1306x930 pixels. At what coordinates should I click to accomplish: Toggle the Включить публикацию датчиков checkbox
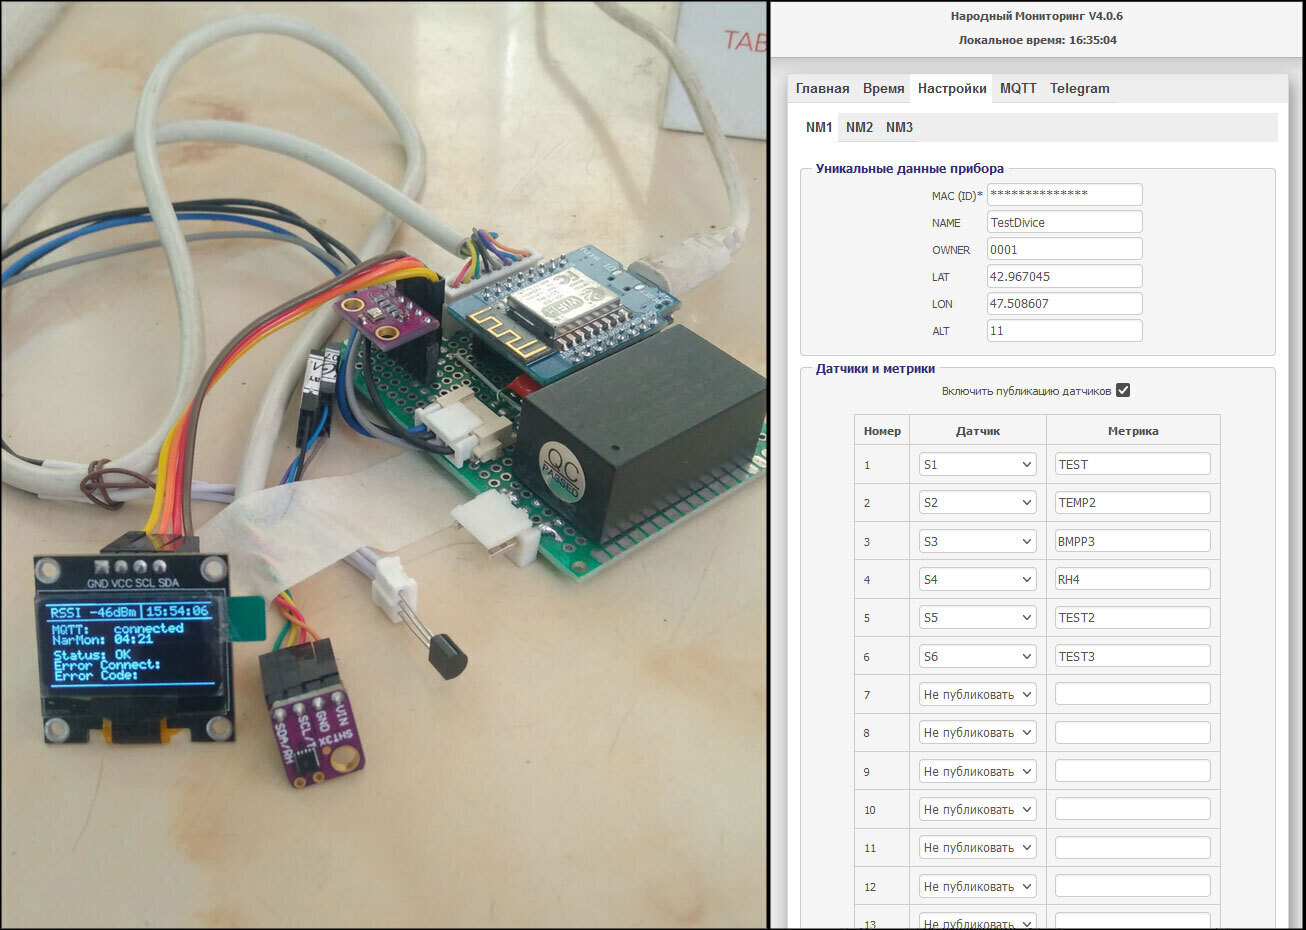click(1123, 390)
